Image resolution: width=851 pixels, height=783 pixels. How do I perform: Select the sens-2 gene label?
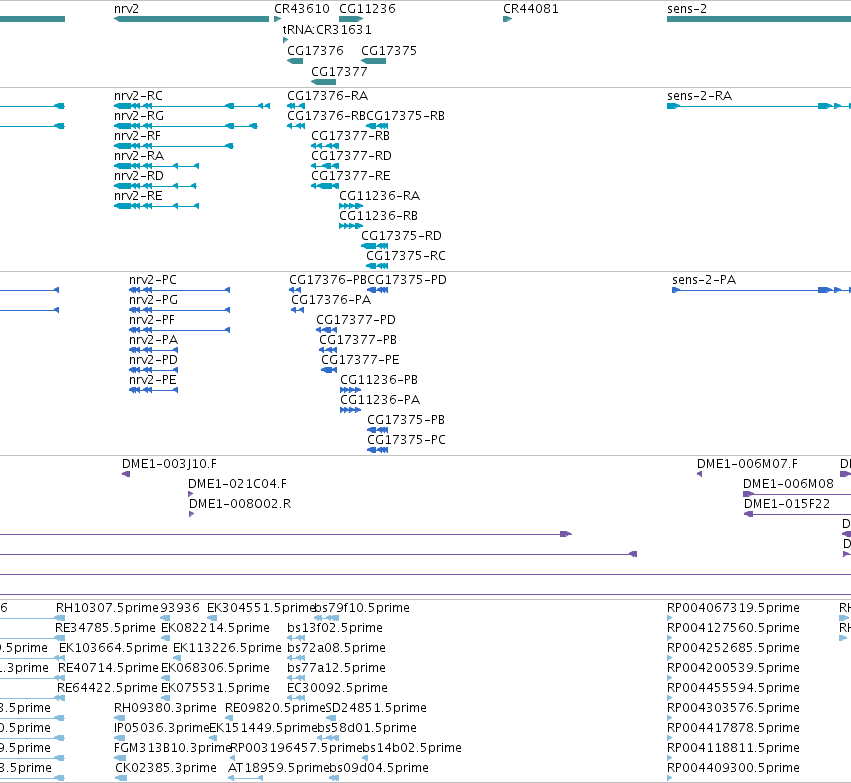pos(687,9)
